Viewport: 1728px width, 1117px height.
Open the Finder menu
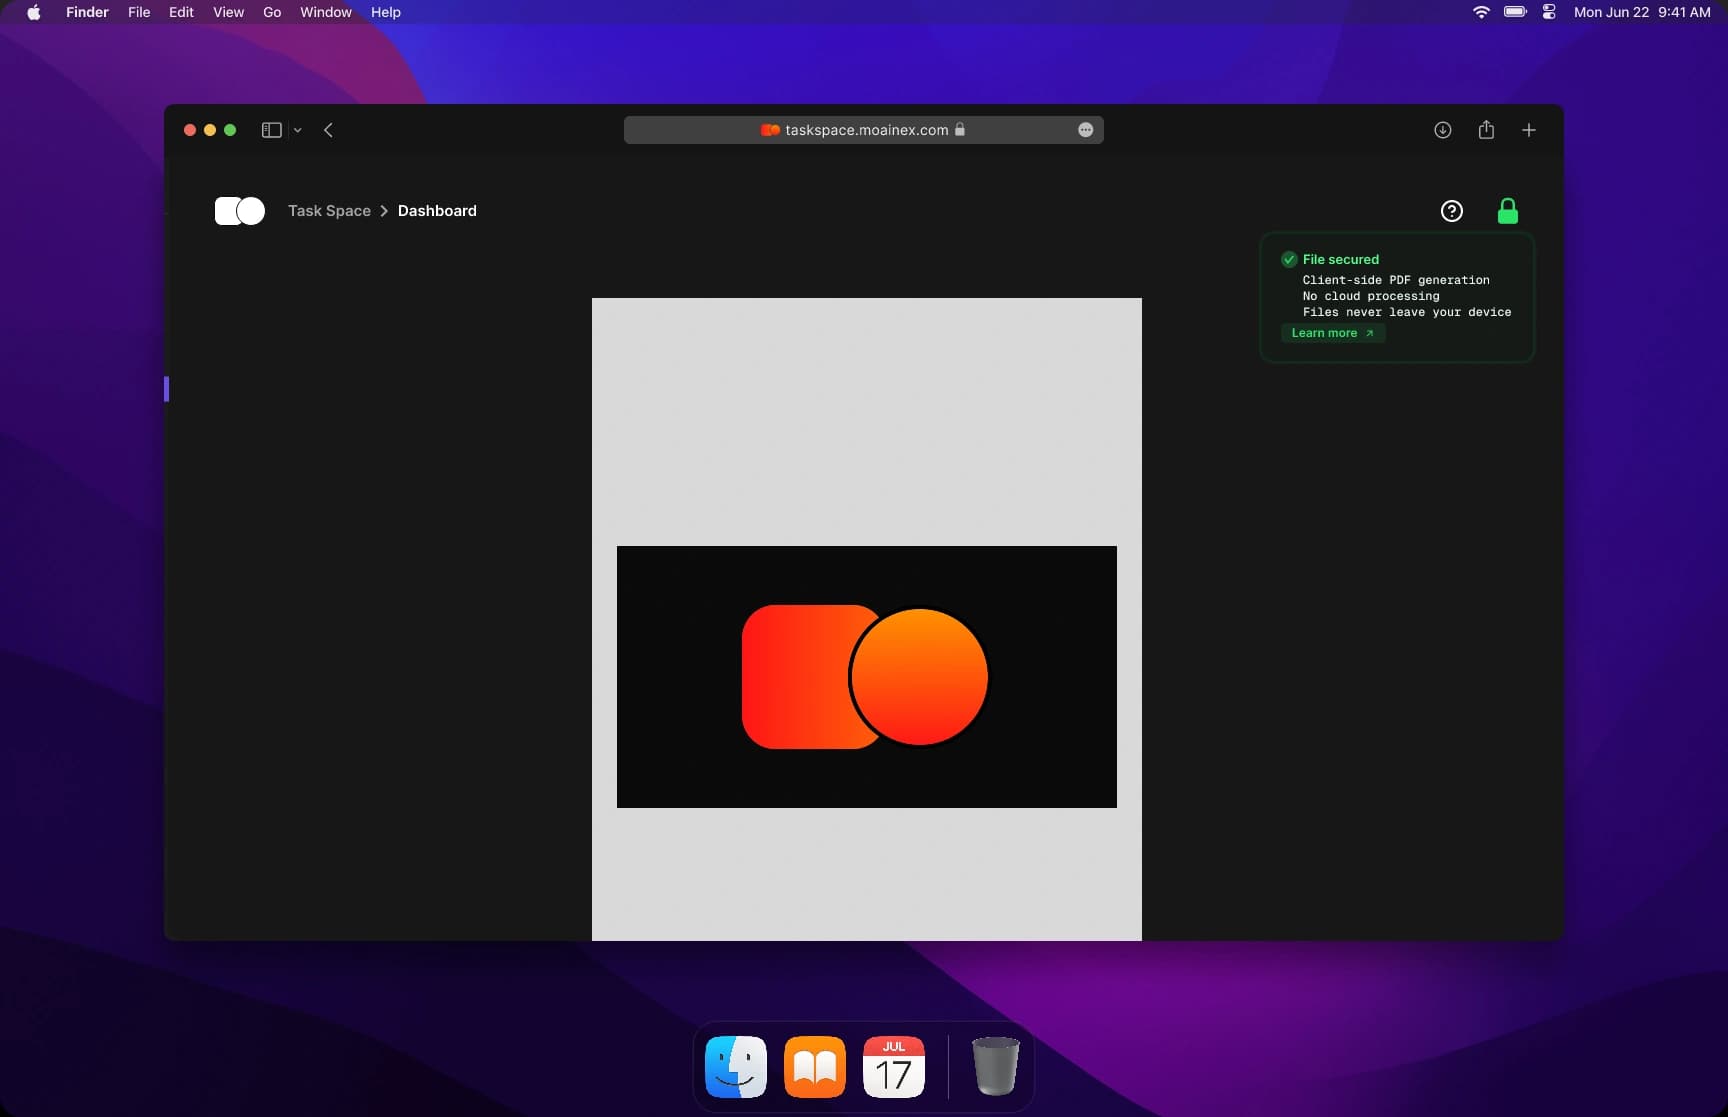(x=87, y=12)
